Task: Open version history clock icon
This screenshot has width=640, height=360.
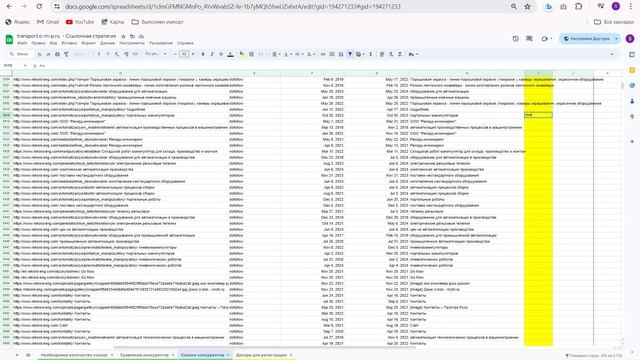Action: (516, 39)
